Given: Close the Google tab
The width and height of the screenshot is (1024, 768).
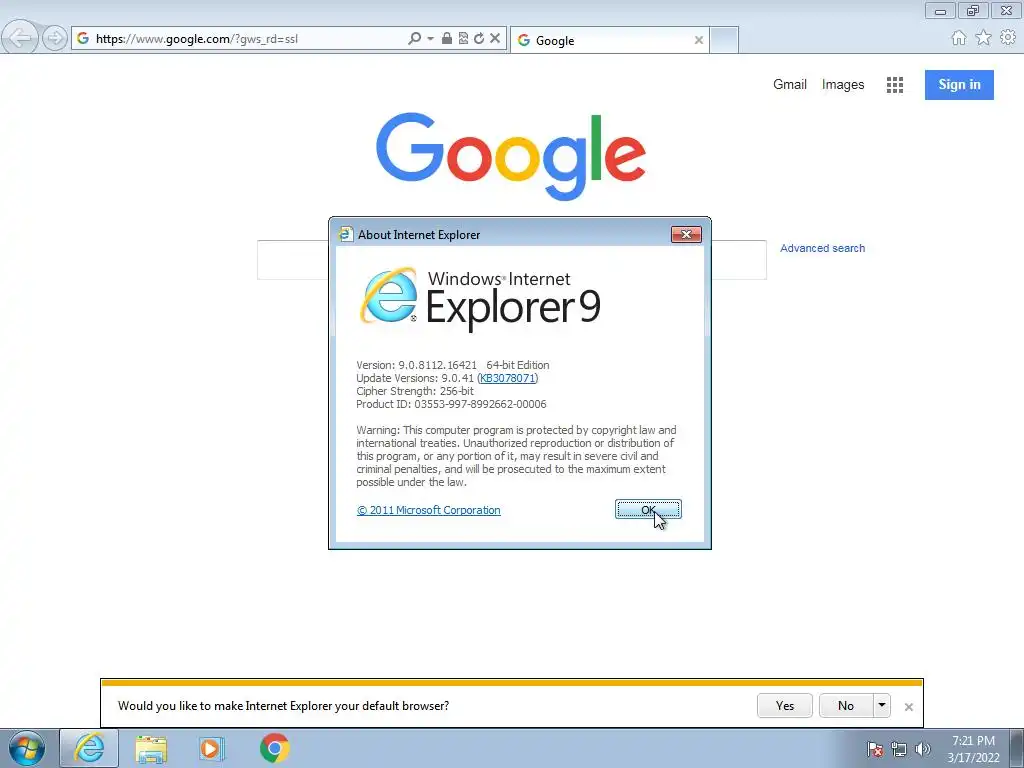Looking at the screenshot, I should click(x=699, y=40).
